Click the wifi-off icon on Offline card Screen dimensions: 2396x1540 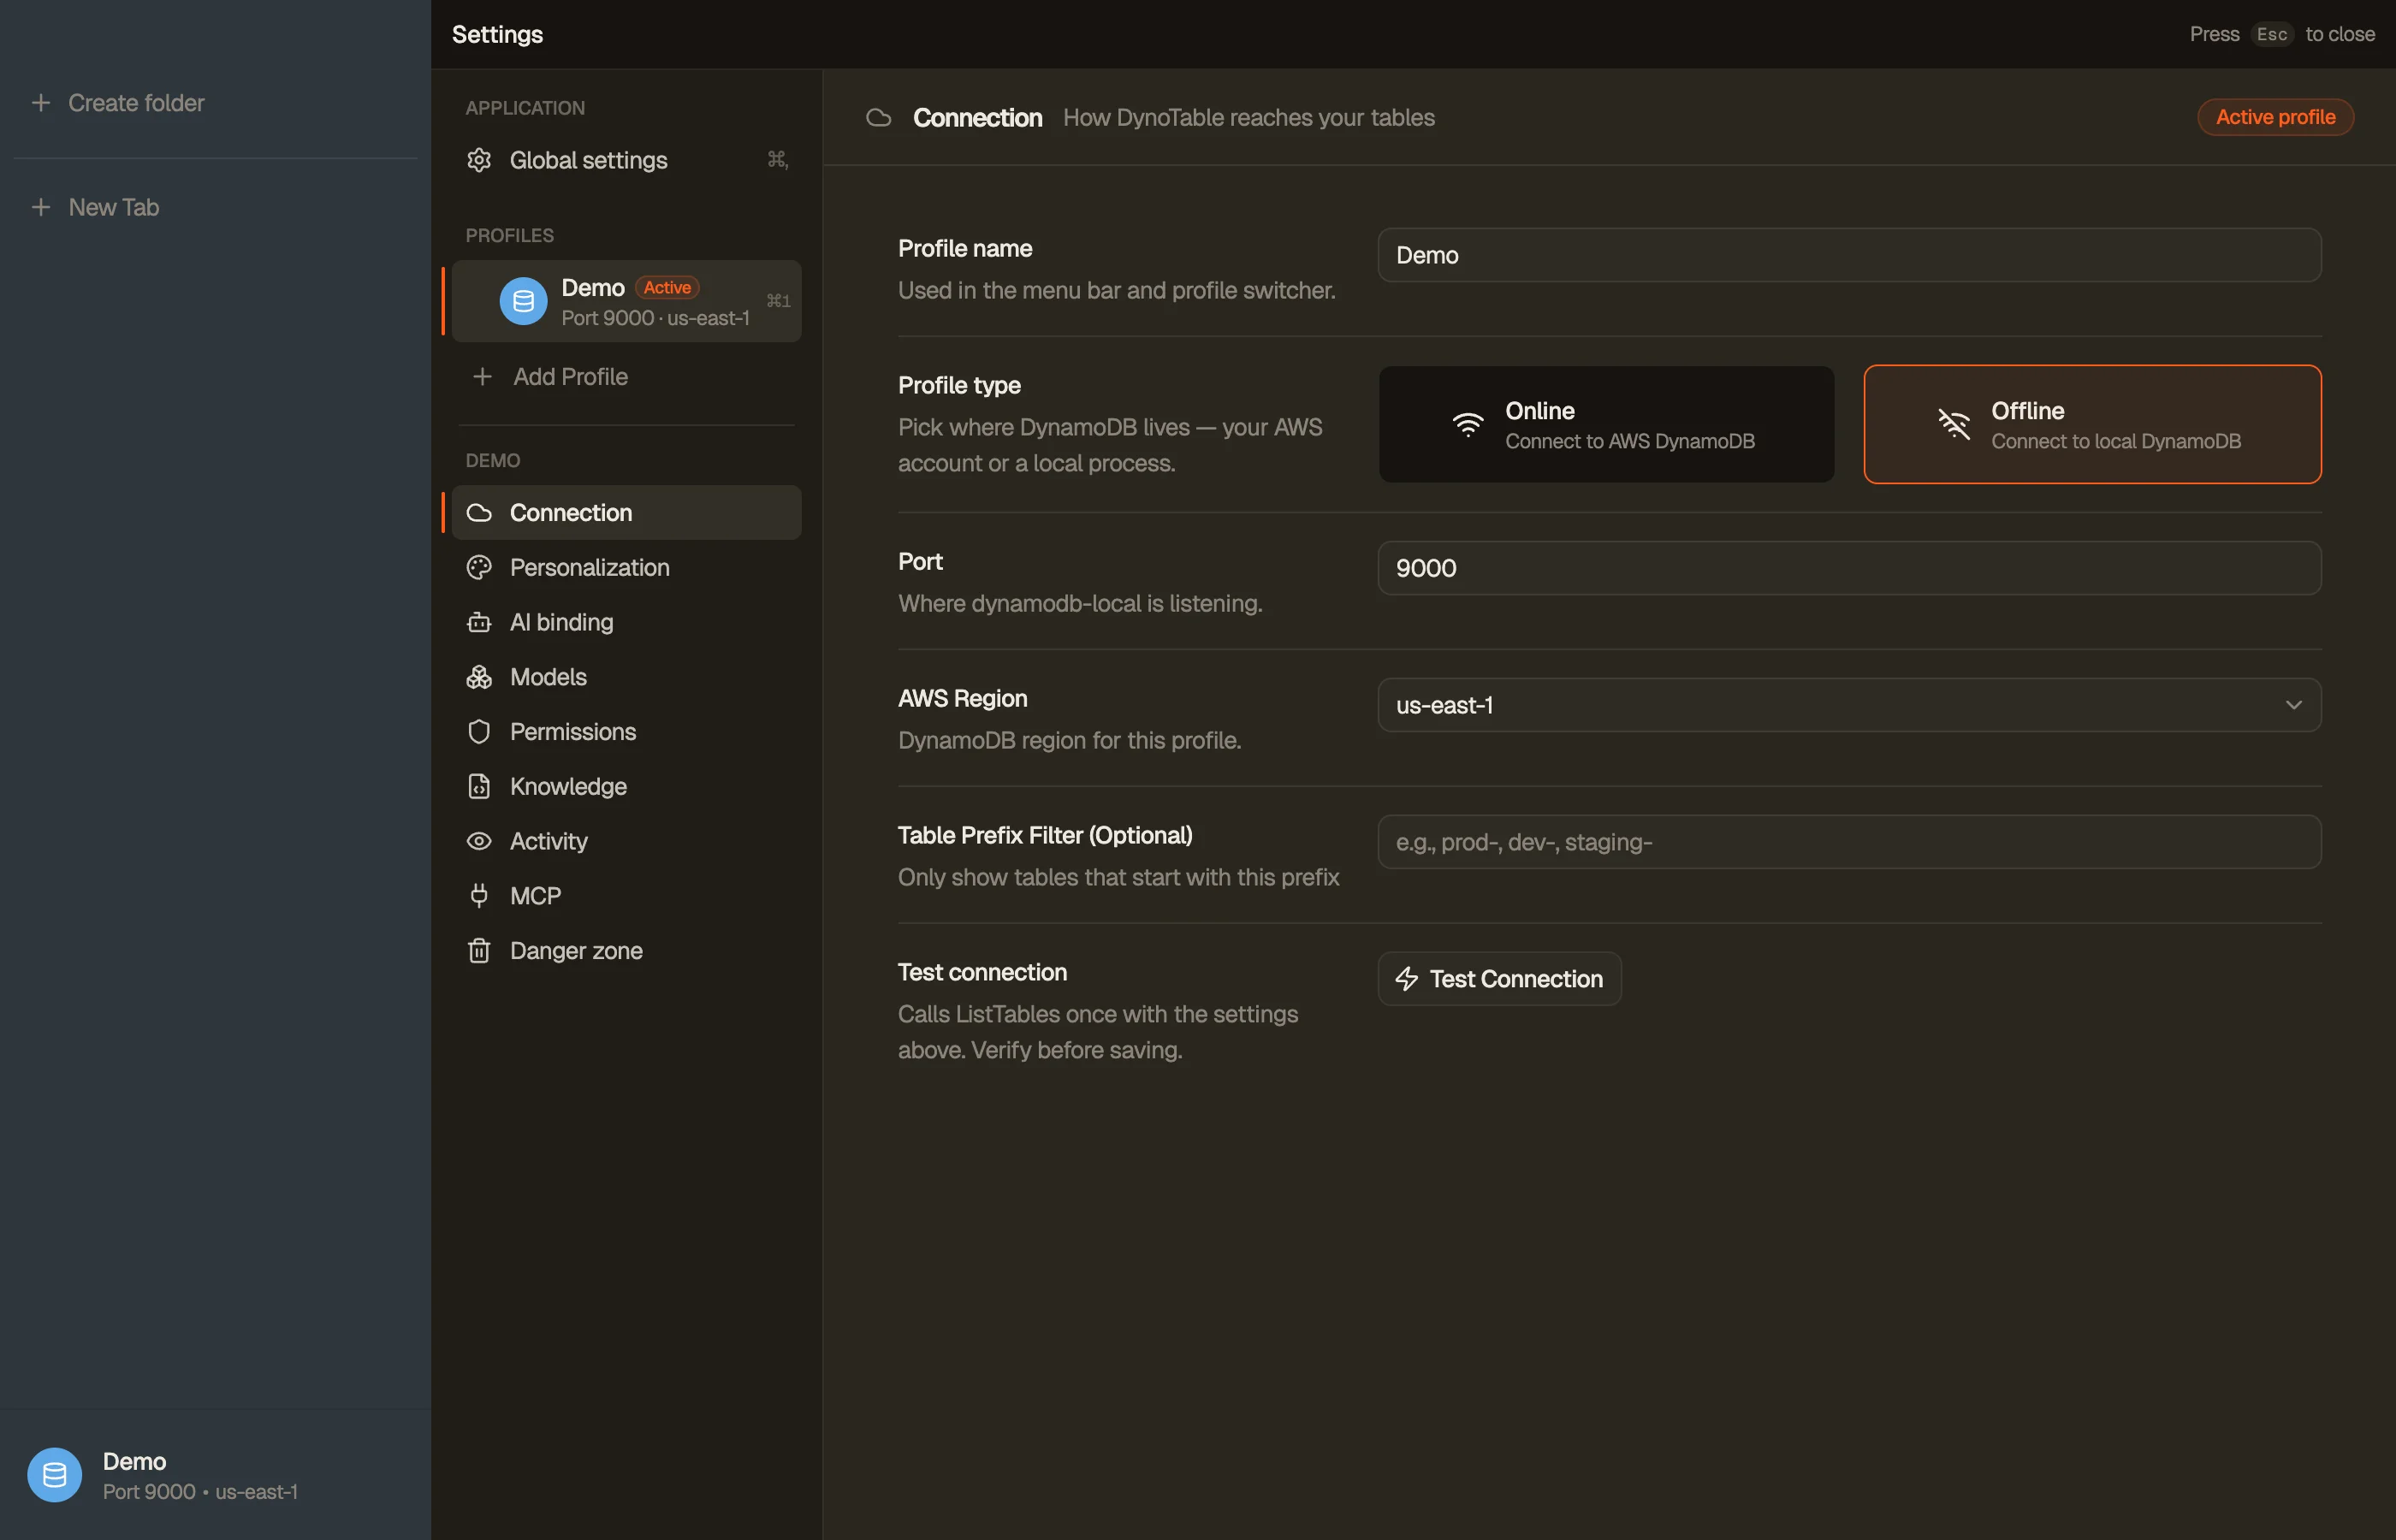pyautogui.click(x=1954, y=425)
